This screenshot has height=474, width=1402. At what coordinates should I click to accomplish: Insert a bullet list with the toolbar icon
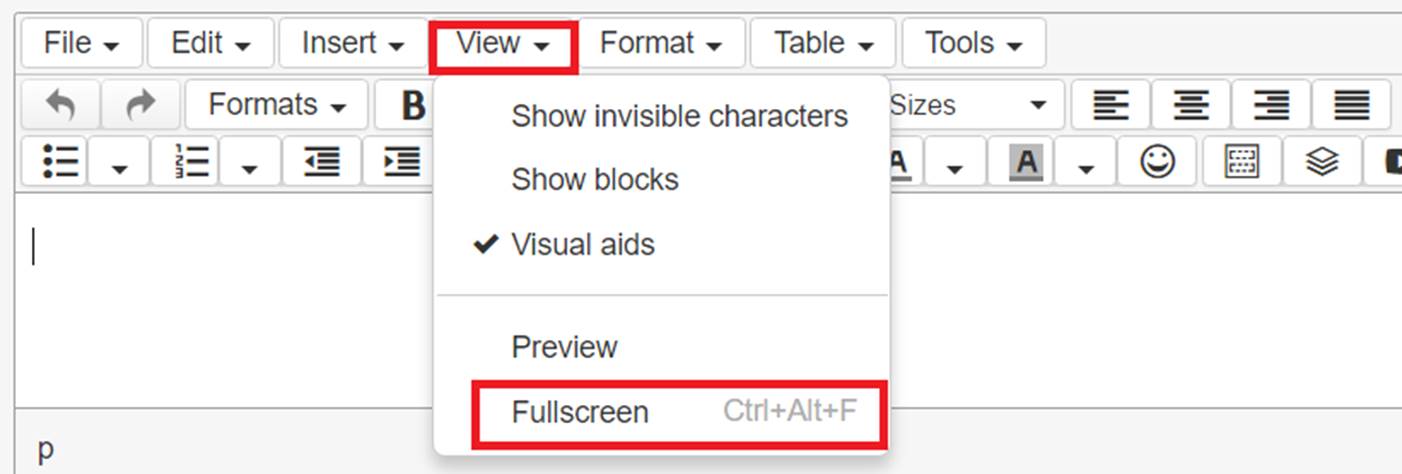pos(61,161)
